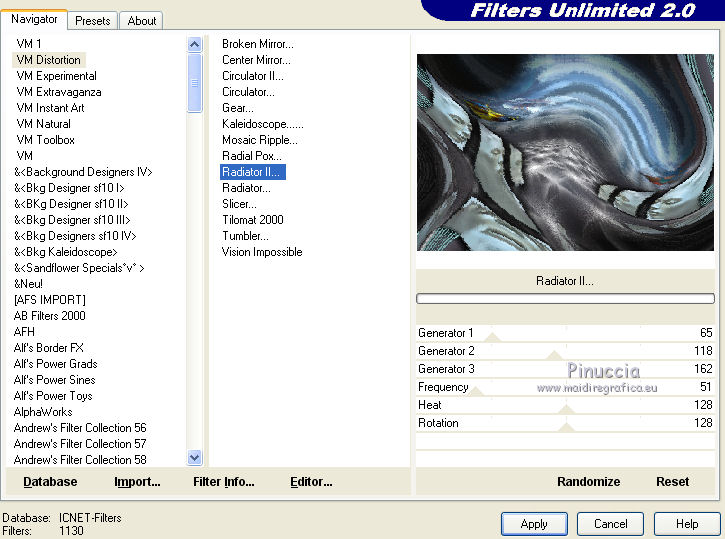The width and height of the screenshot is (725, 539).
Task: Choose the Circulator II... filter
Action: click(x=252, y=76)
